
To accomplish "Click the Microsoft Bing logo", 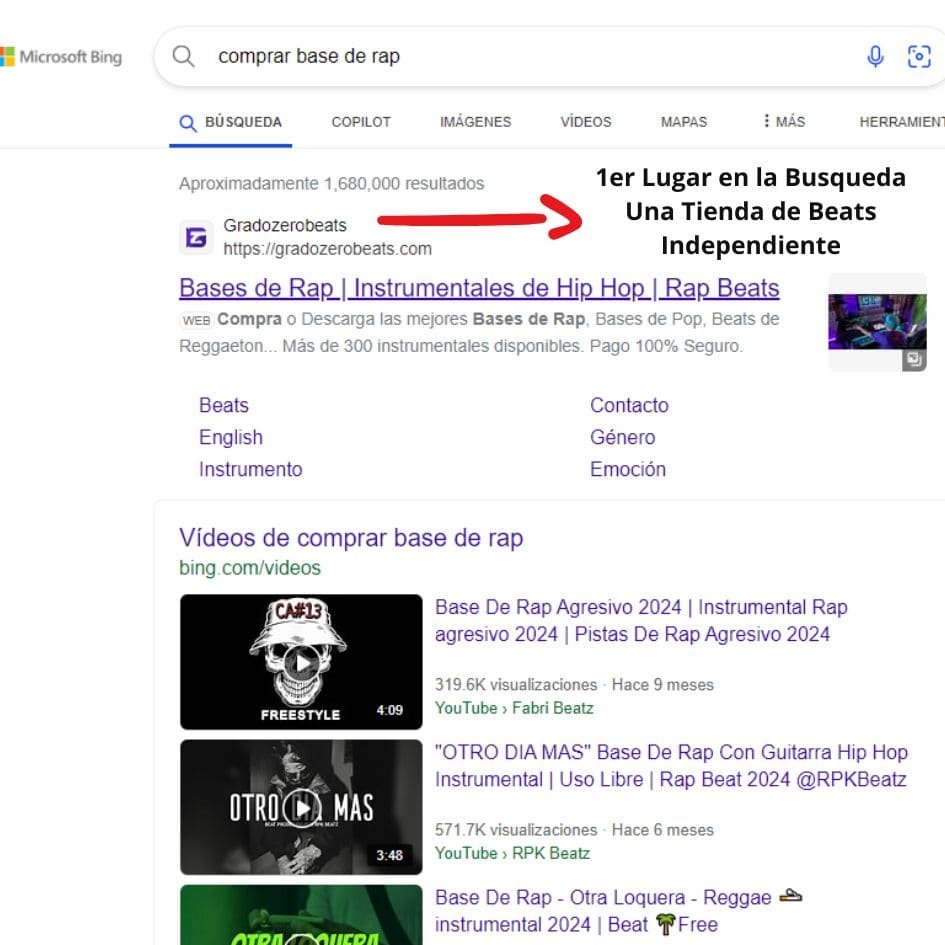I will [62, 57].
